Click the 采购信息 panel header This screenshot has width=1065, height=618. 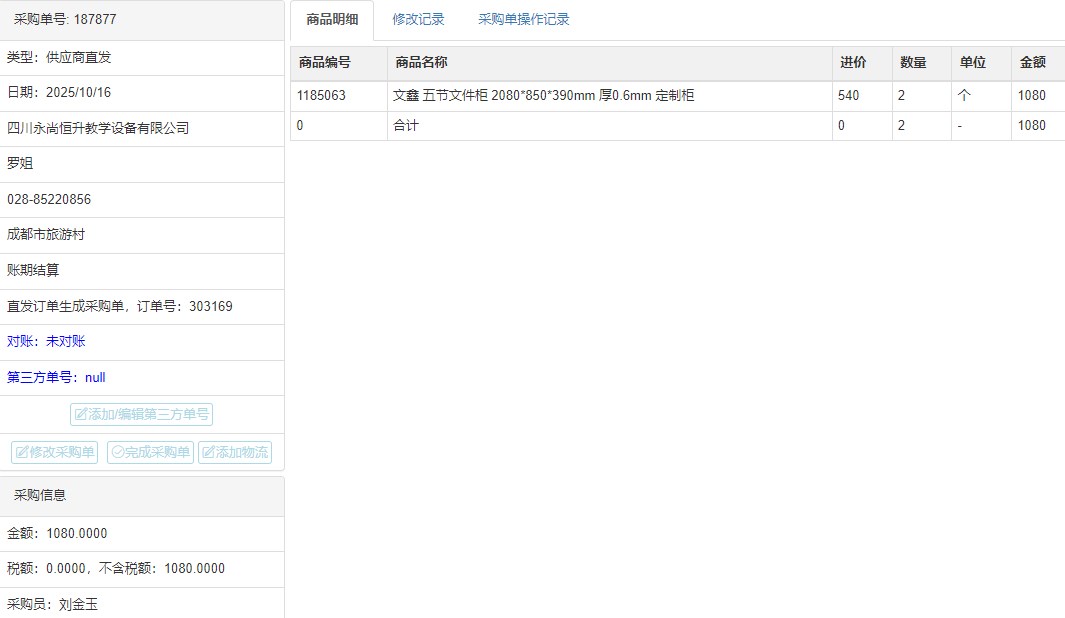tap(40, 495)
